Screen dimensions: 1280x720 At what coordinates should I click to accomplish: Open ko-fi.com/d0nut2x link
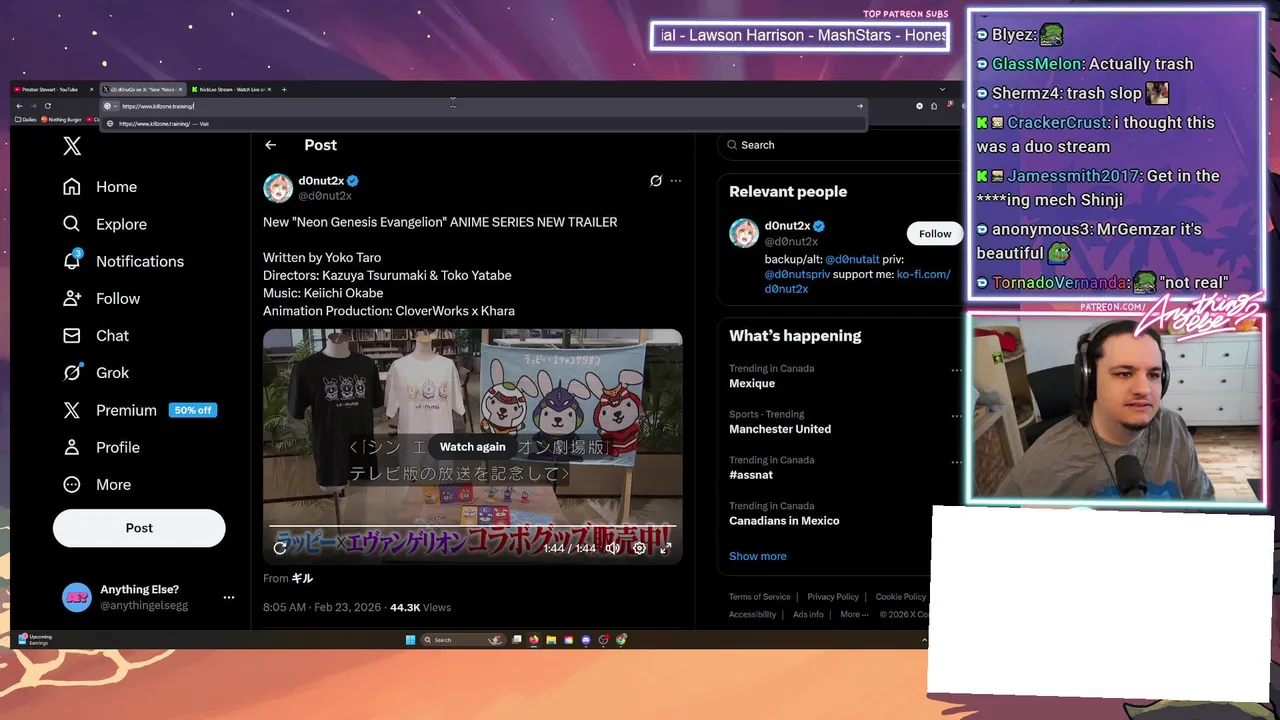click(x=857, y=281)
